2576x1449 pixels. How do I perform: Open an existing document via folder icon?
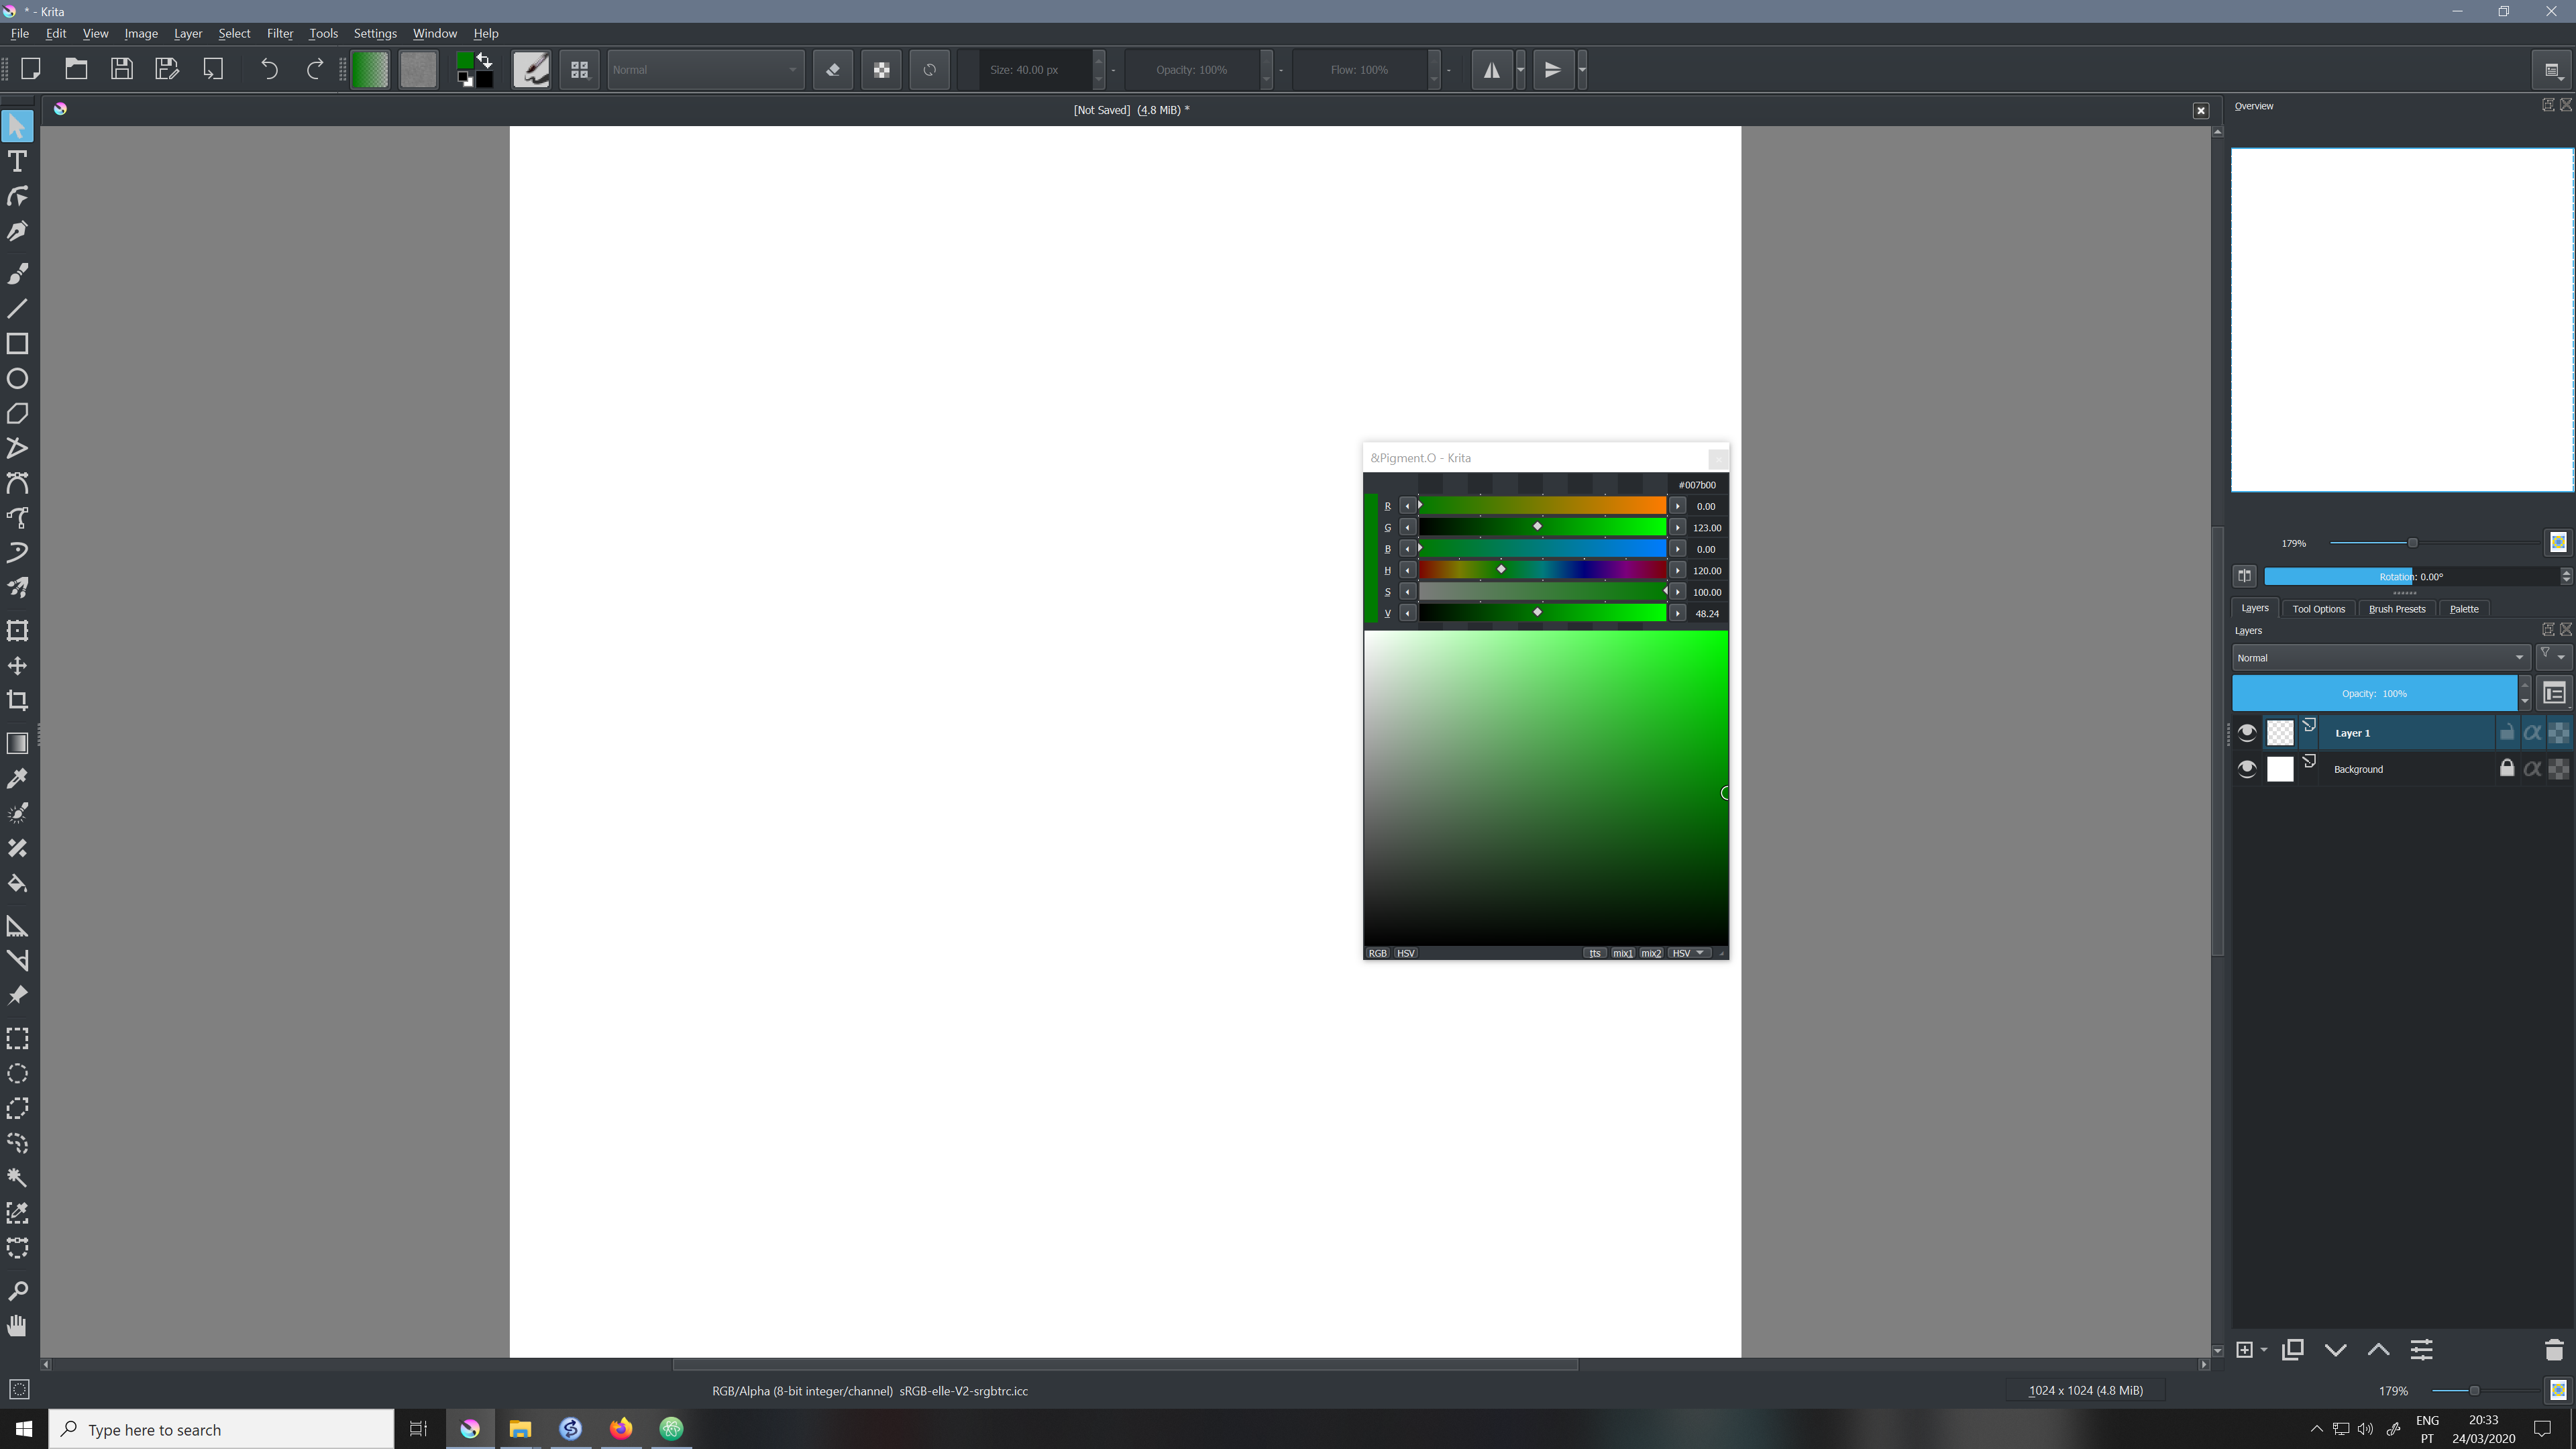[76, 69]
